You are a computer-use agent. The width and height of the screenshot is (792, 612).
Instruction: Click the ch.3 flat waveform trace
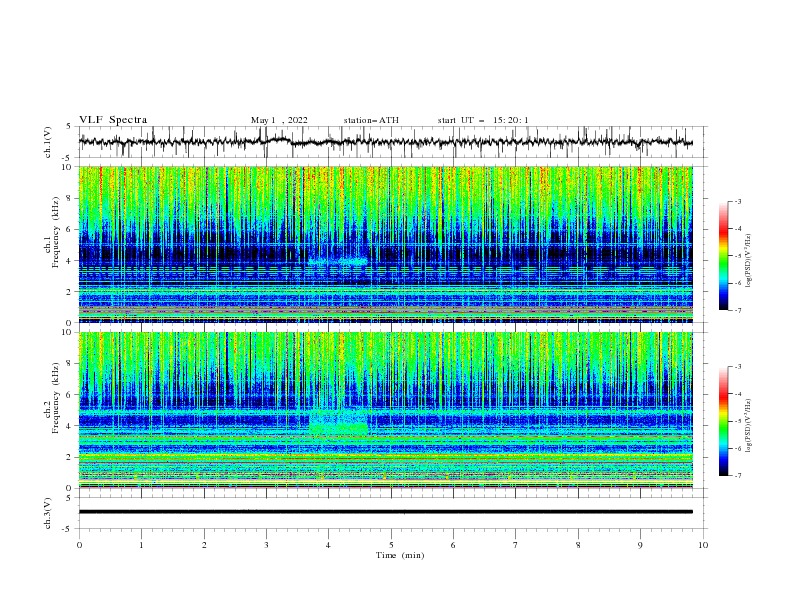385,512
